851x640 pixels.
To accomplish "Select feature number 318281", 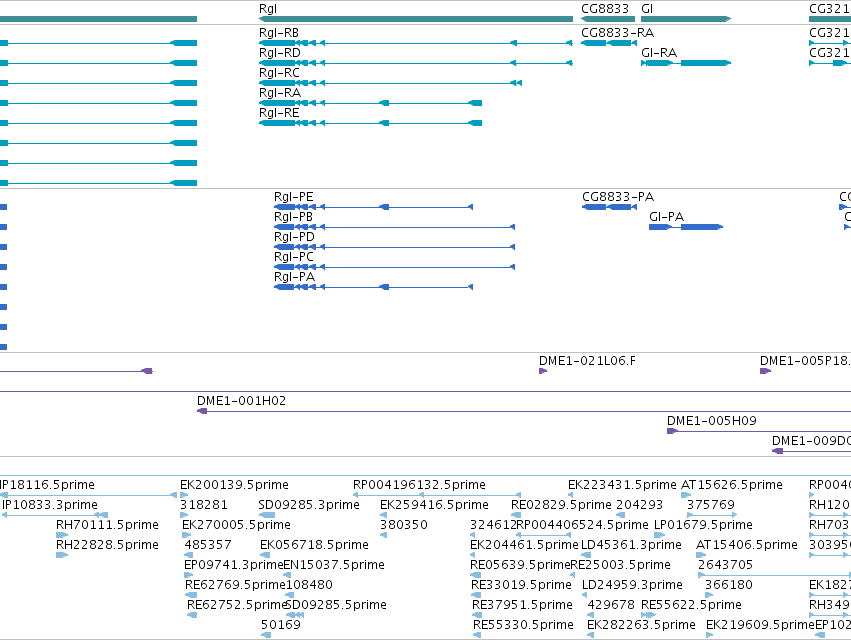I will click(x=204, y=505).
